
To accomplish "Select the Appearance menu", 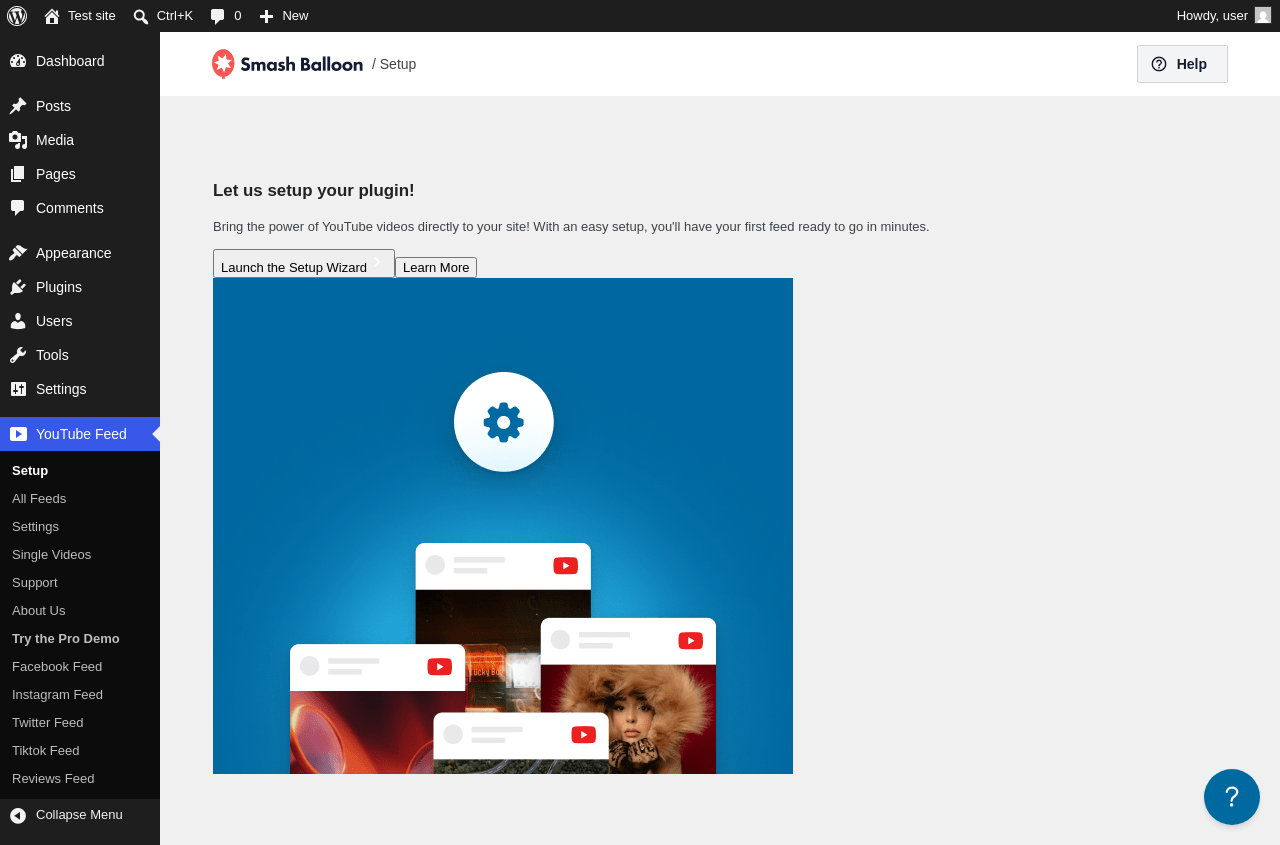I will 80,253.
